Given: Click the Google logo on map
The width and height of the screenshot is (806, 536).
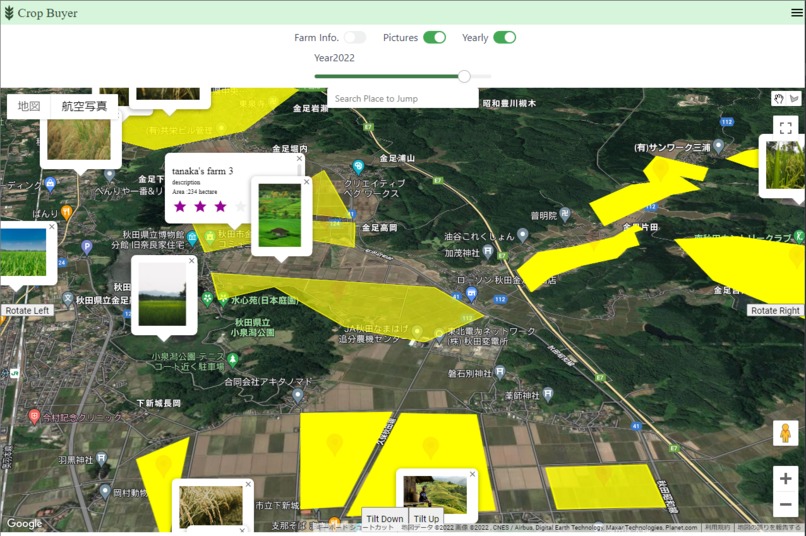Looking at the screenshot, I should point(24,523).
